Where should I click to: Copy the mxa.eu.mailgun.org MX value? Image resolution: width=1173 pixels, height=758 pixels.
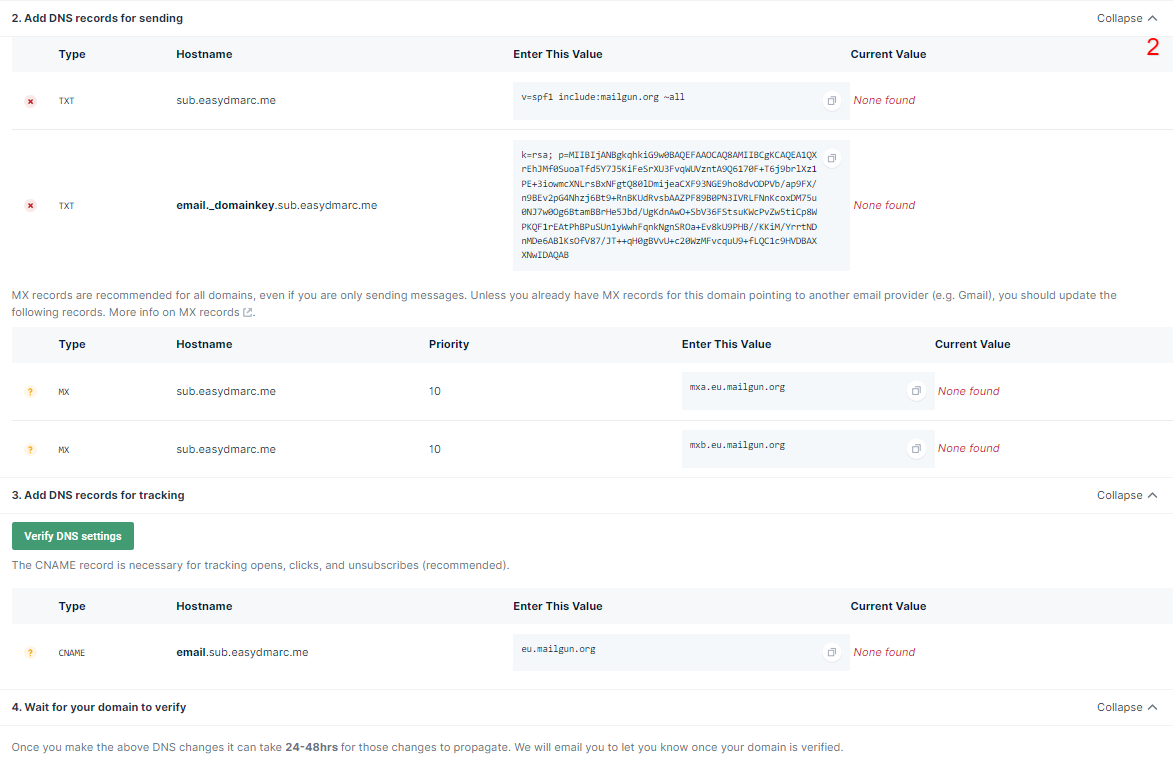(x=915, y=390)
